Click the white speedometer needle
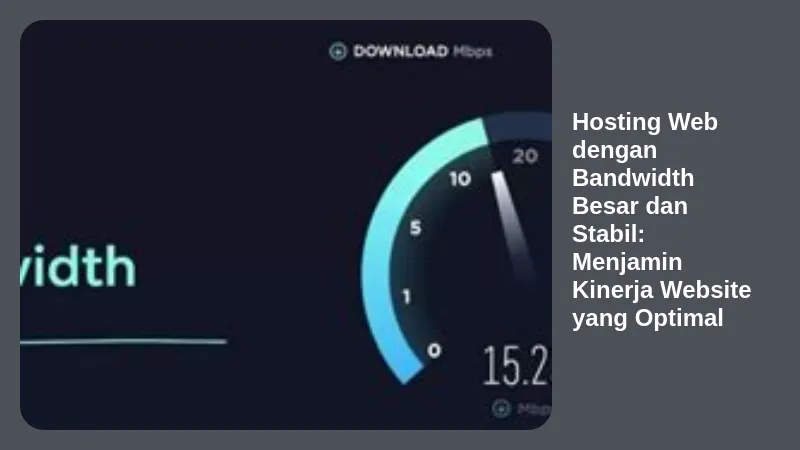The width and height of the screenshot is (800, 450). coord(512,224)
